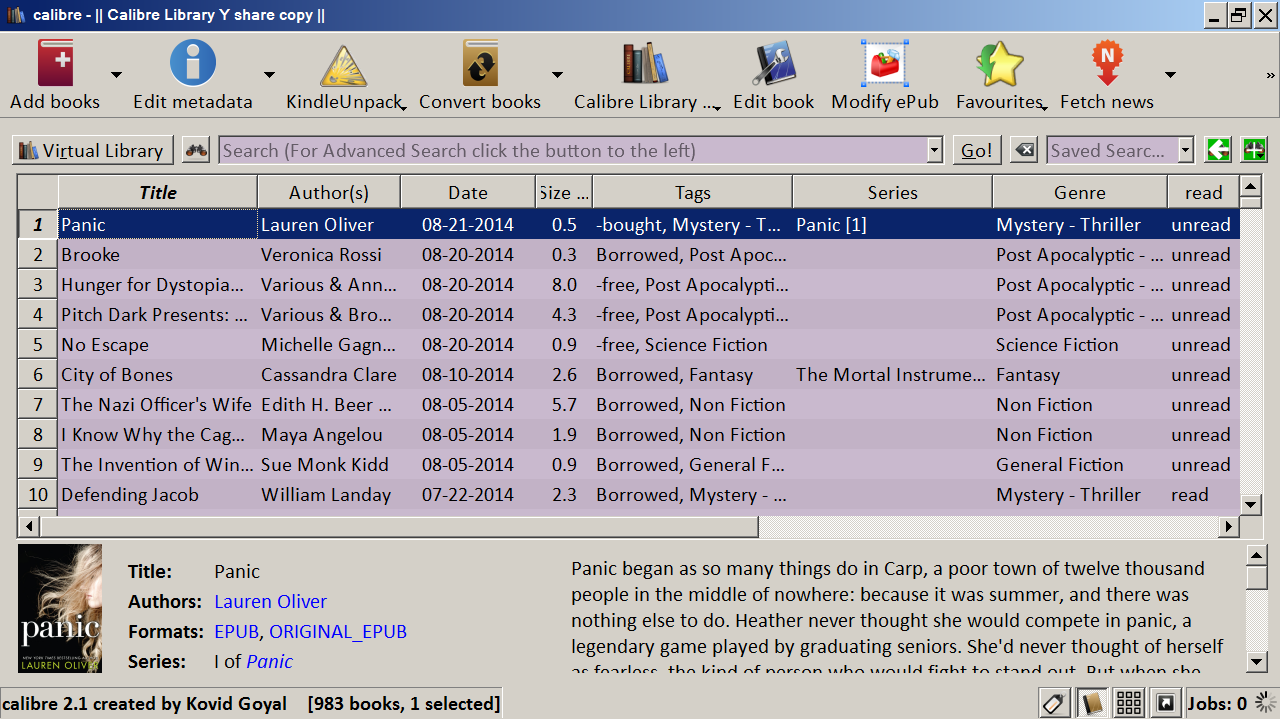
Task: Click the Panic [1] series cell
Action: (892, 225)
